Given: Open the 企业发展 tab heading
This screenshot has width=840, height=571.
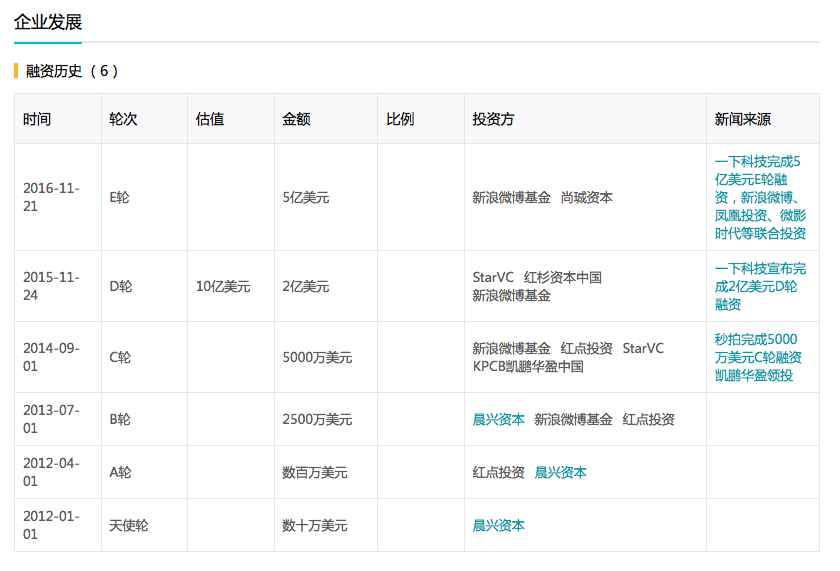Looking at the screenshot, I should coord(48,22).
